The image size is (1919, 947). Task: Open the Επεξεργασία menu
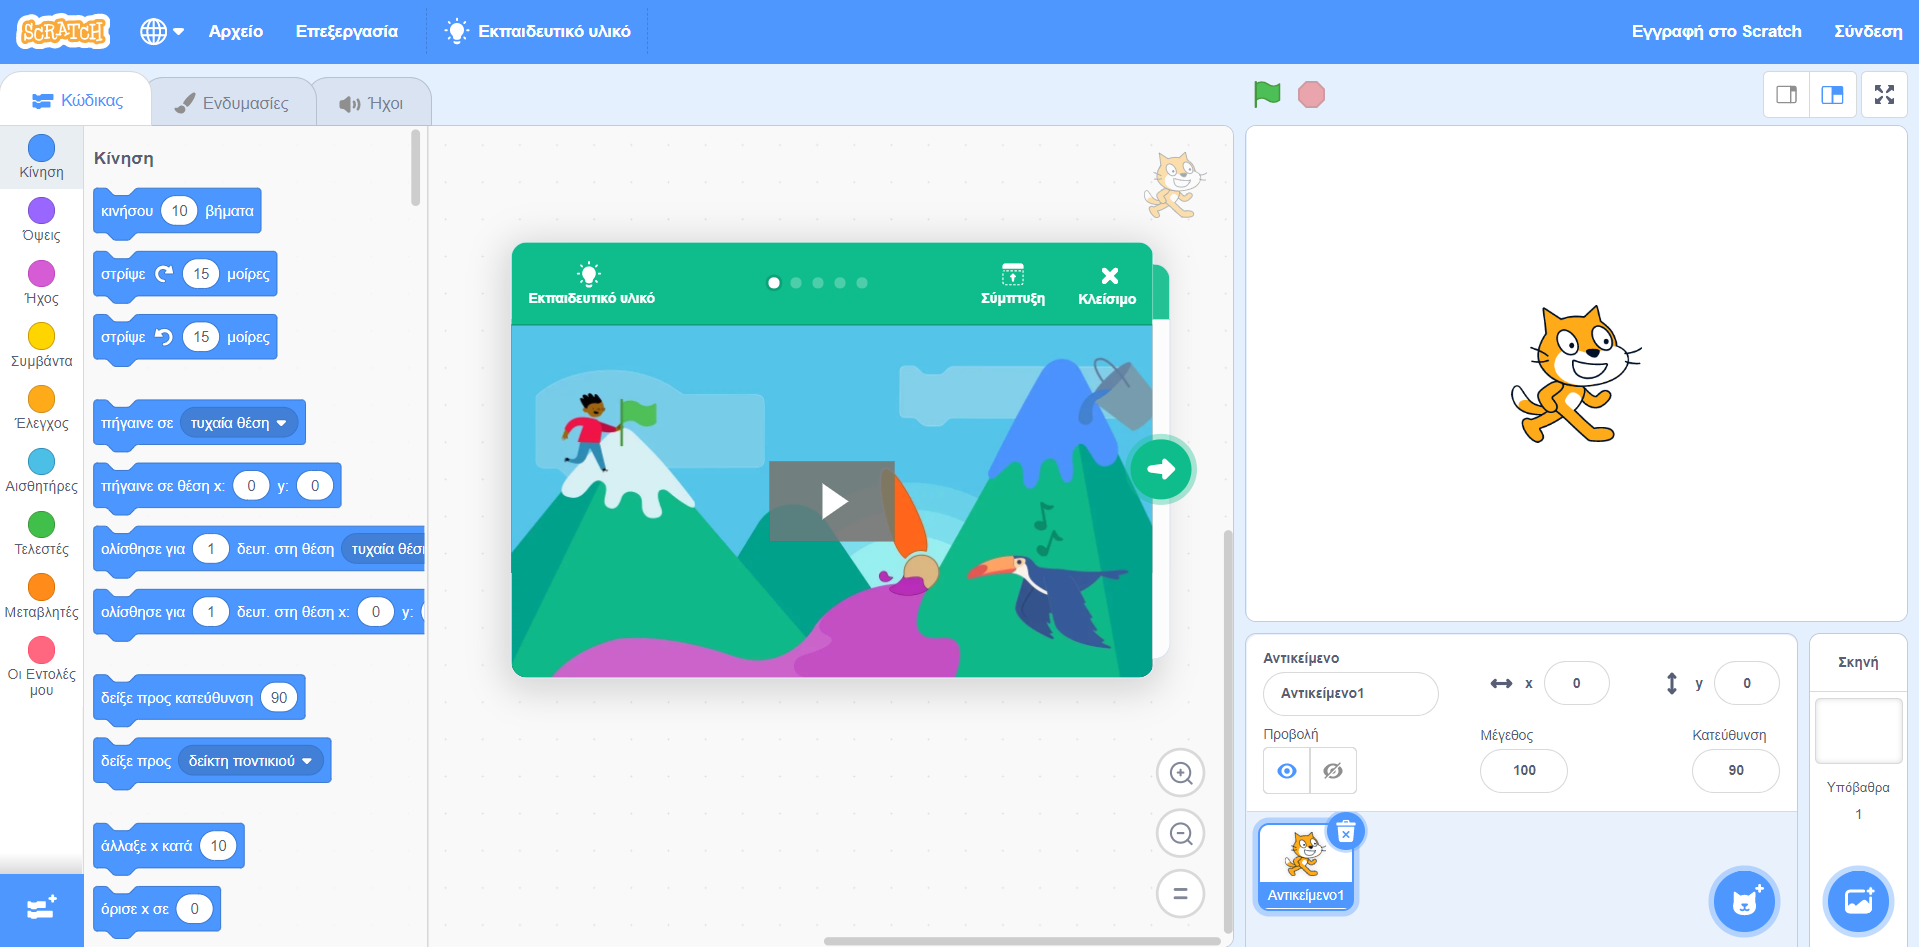347,31
